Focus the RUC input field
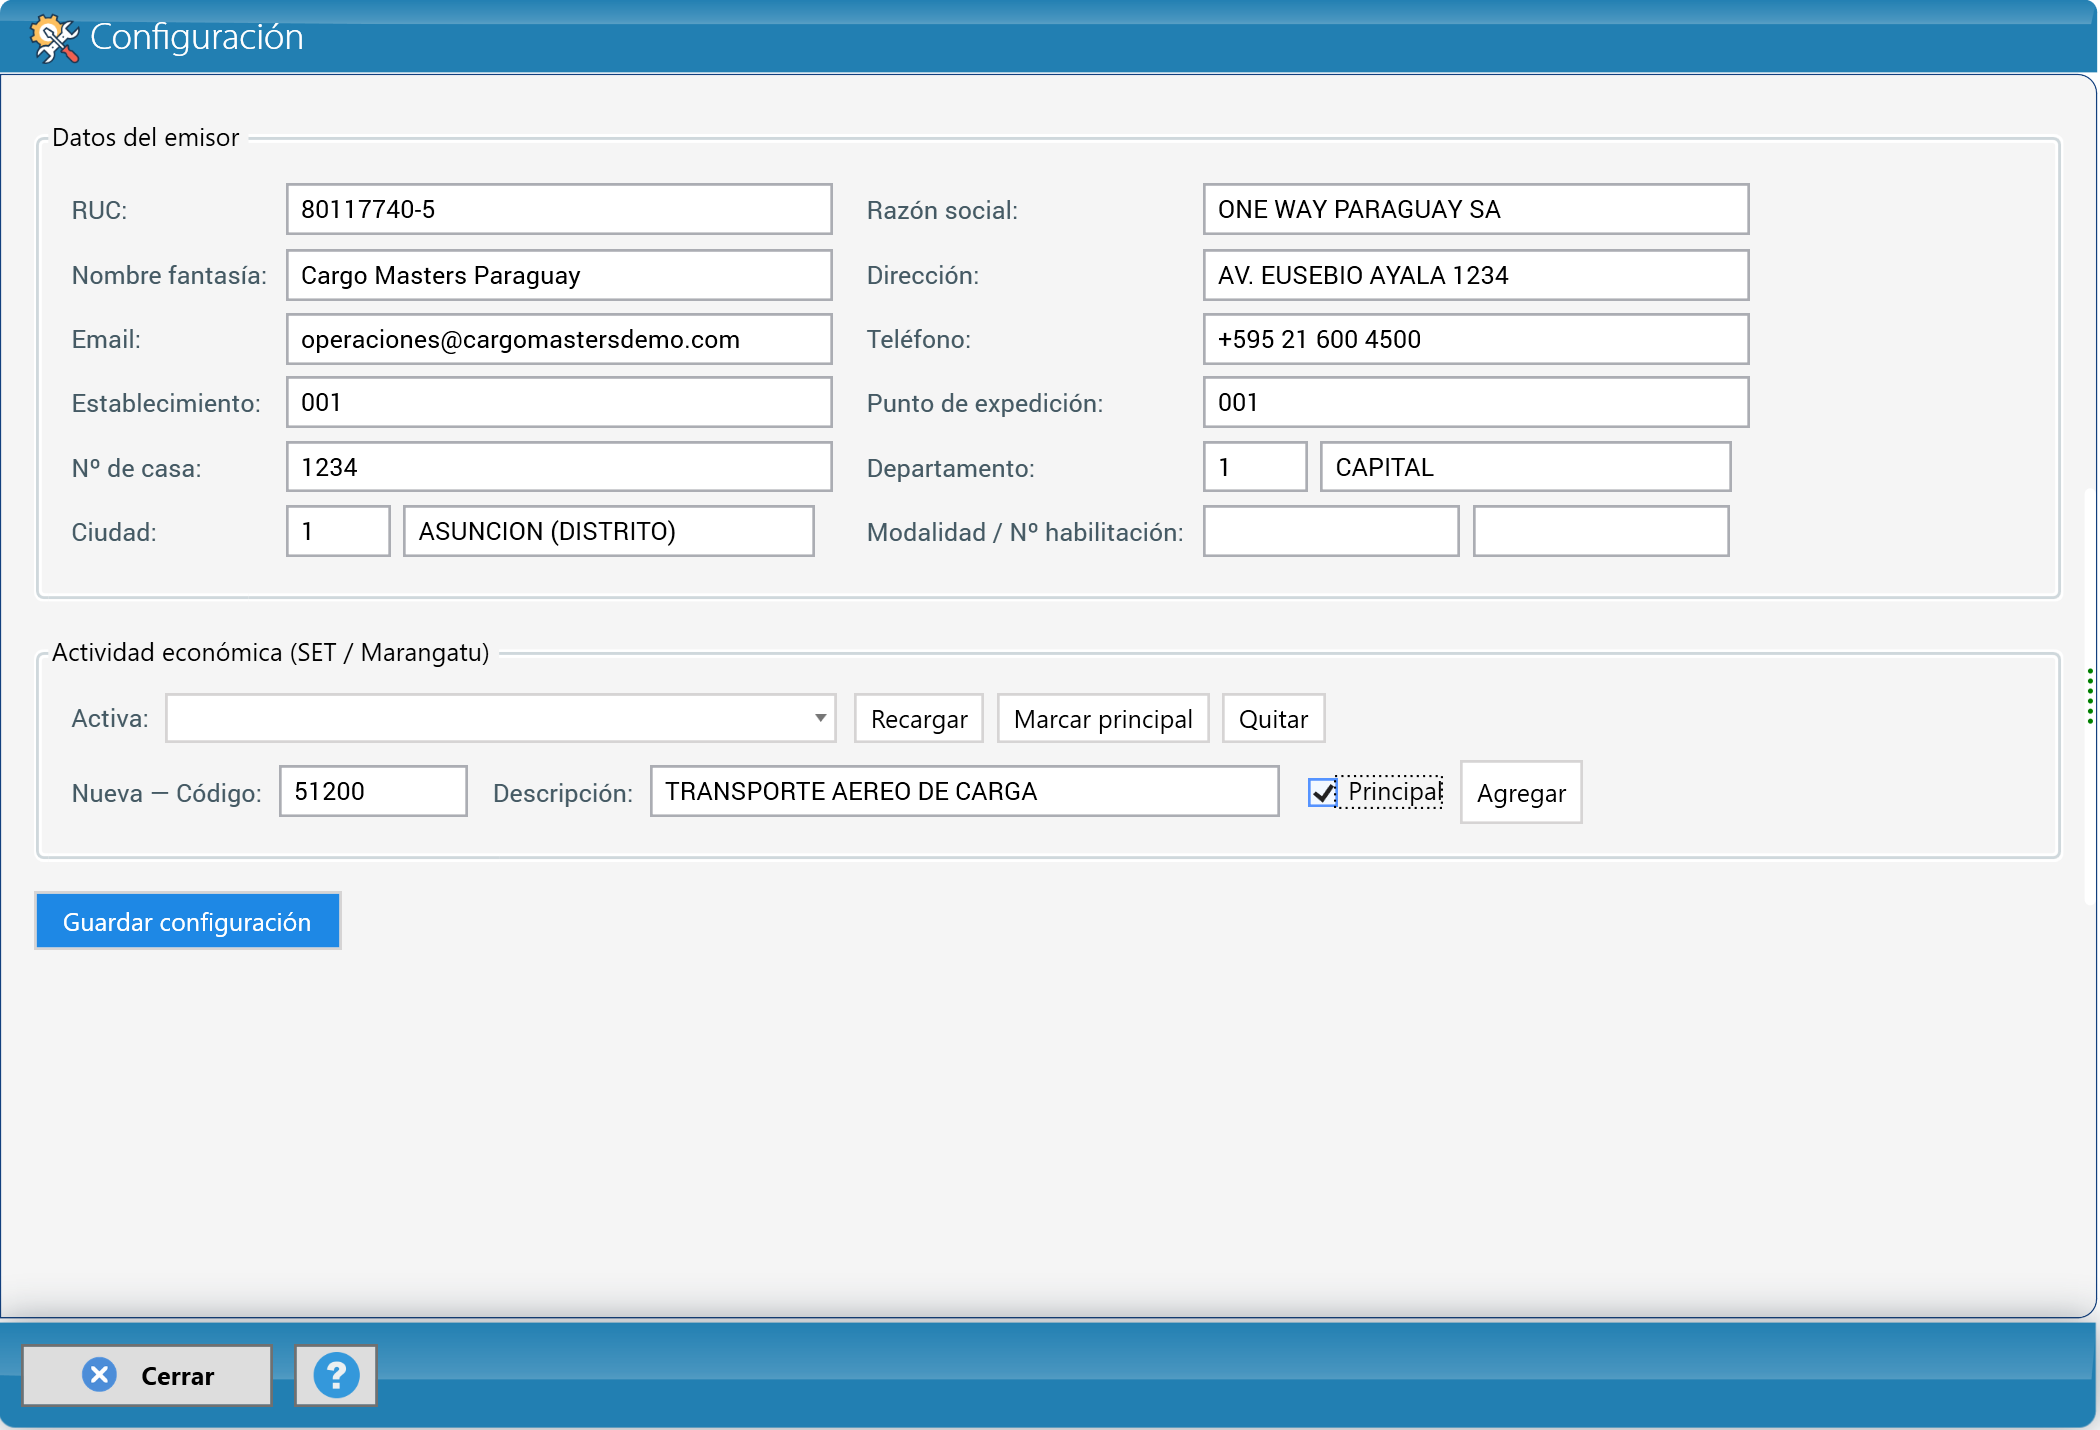The height and width of the screenshot is (1430, 2100). (x=559, y=209)
